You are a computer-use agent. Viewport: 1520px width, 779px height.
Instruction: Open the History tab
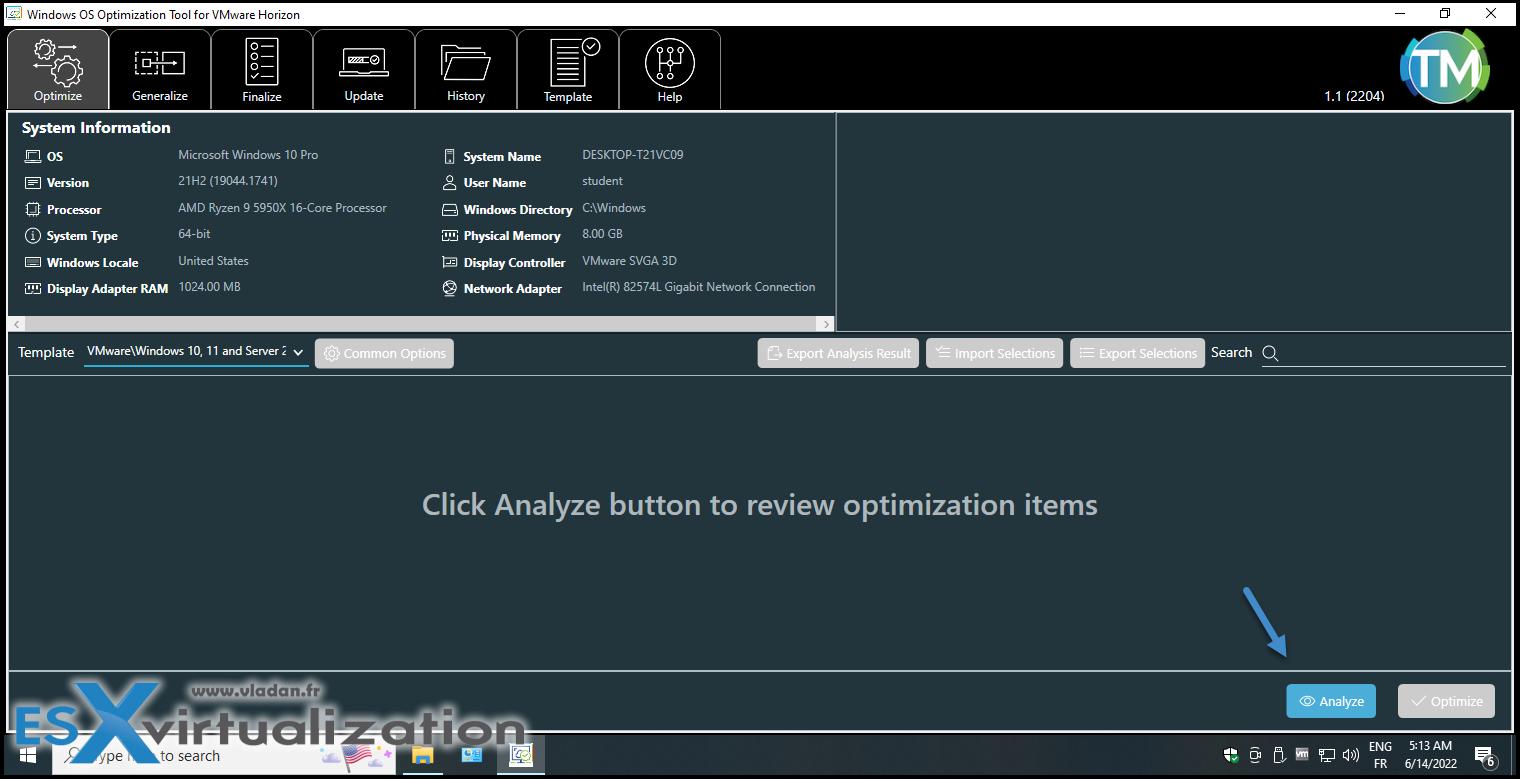coord(466,70)
